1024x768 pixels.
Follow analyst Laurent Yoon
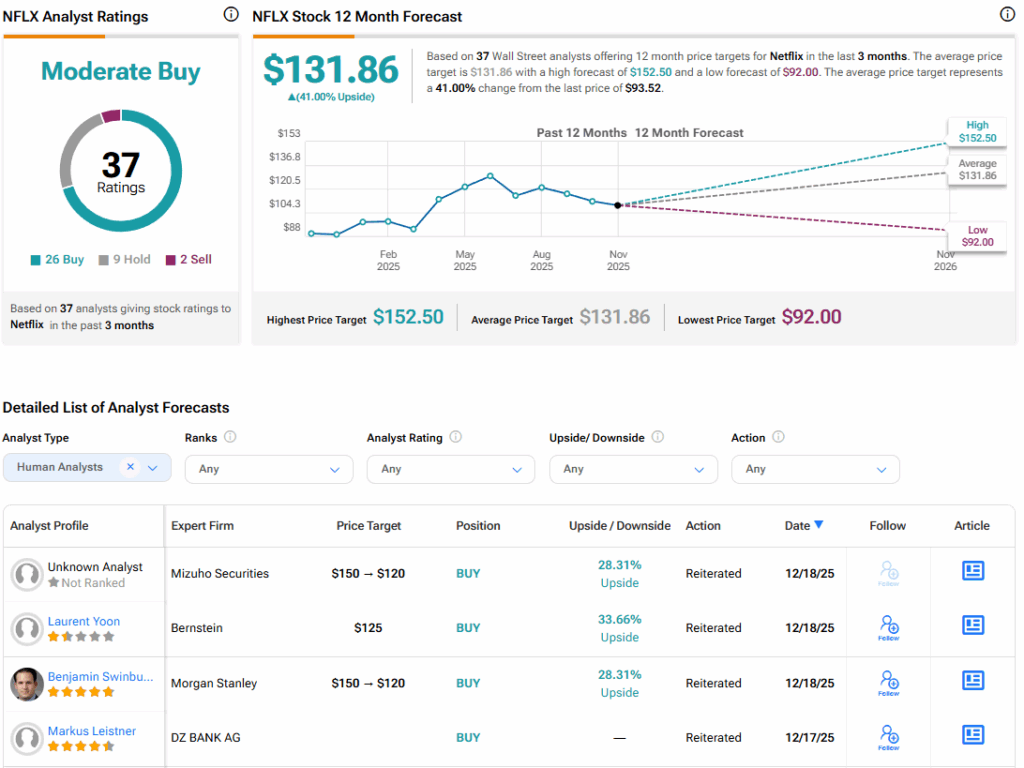click(888, 628)
